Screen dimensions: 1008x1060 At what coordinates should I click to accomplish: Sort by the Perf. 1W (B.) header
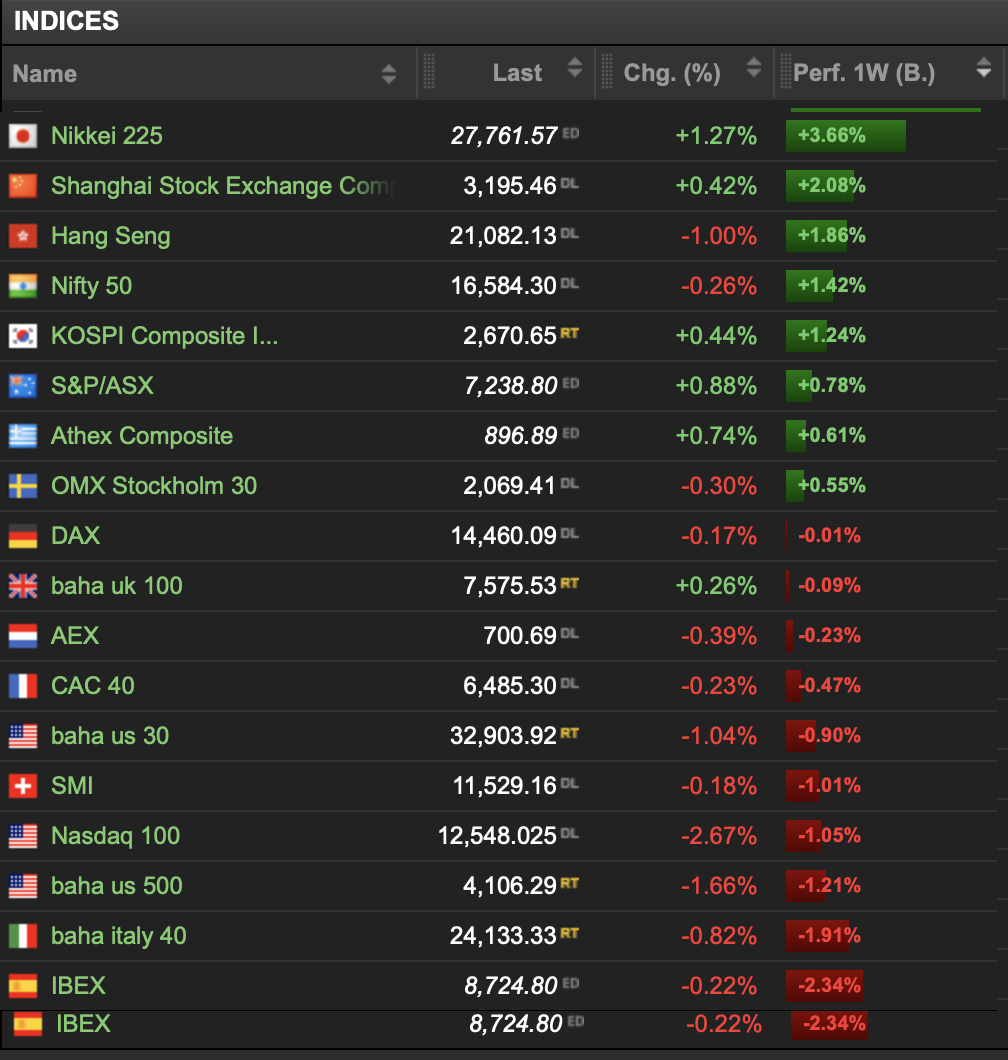(864, 72)
